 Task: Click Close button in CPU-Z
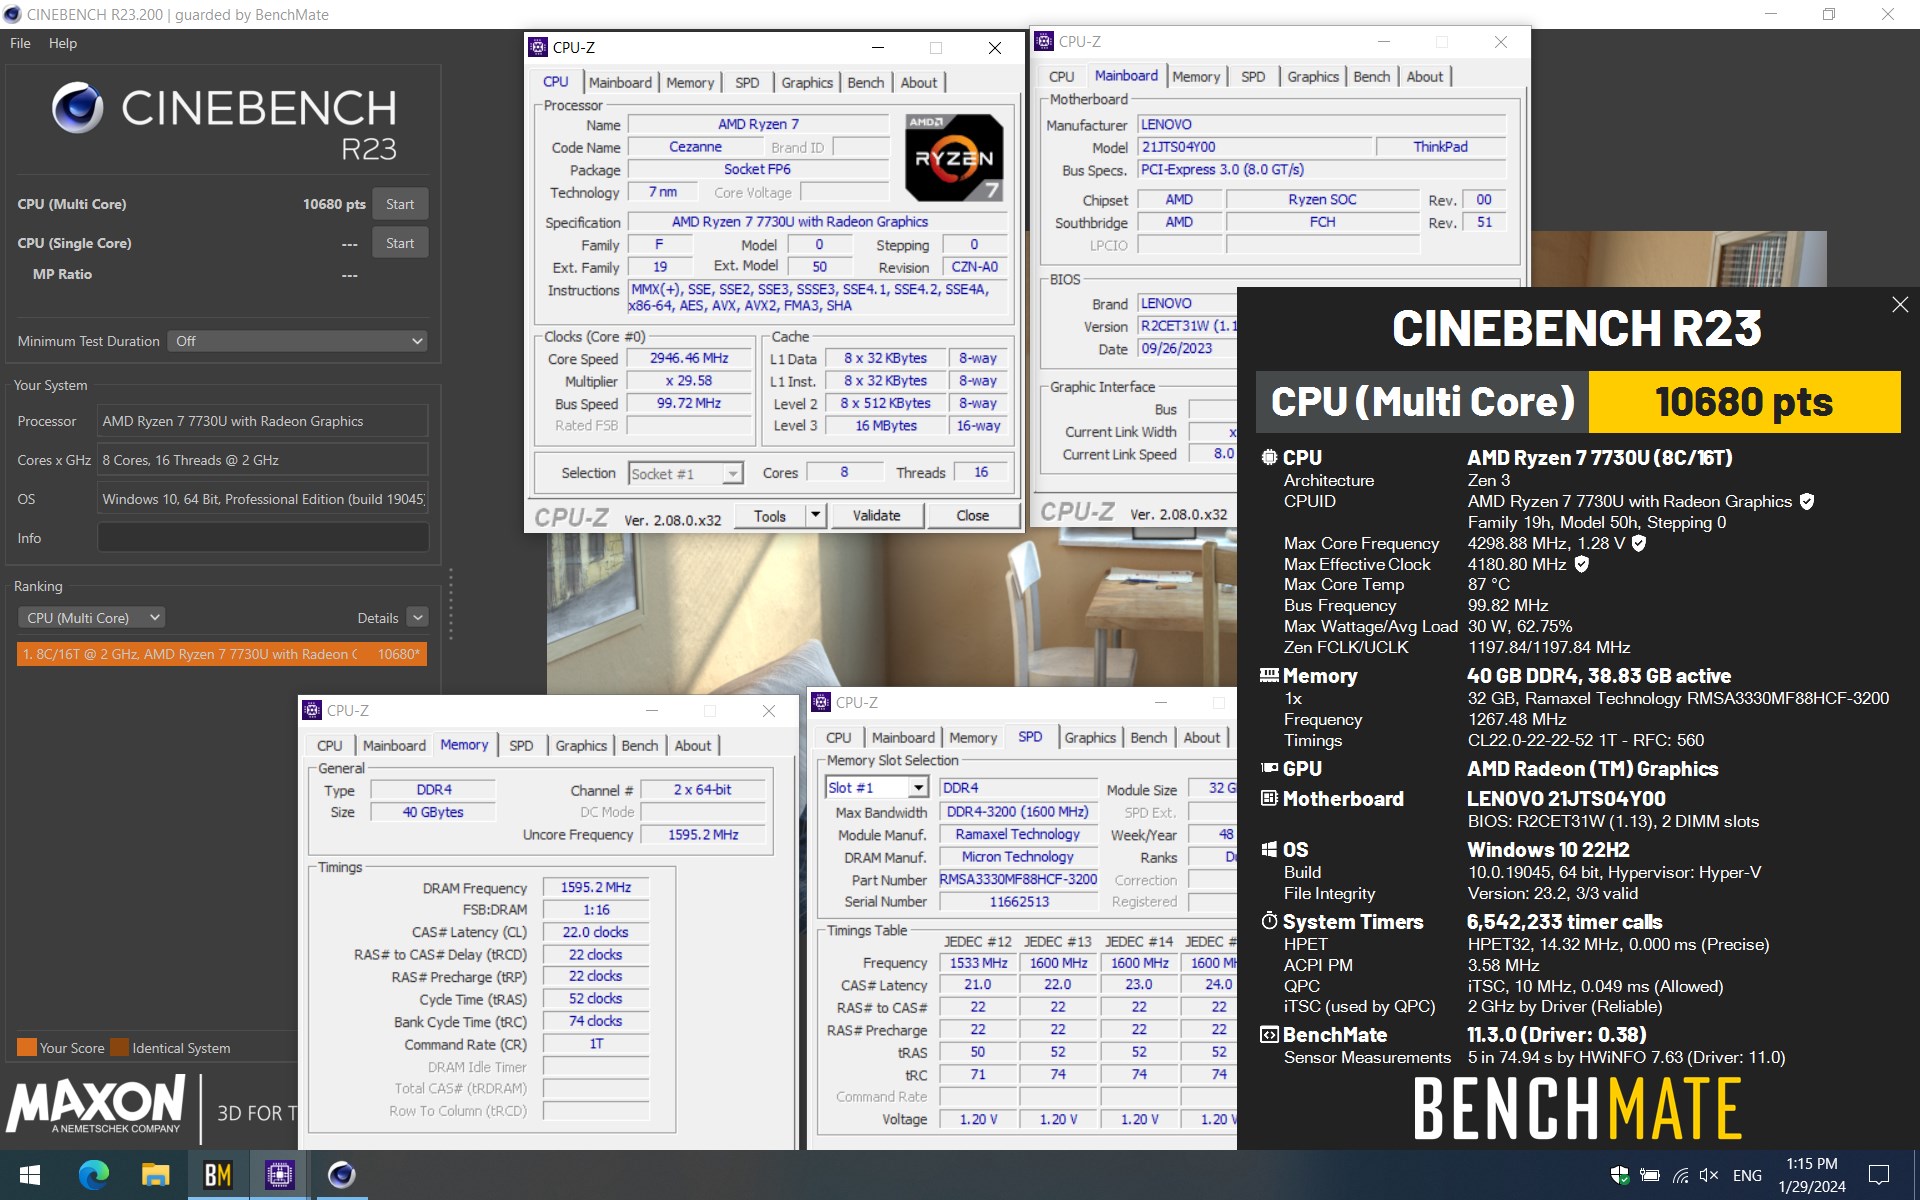(x=972, y=515)
